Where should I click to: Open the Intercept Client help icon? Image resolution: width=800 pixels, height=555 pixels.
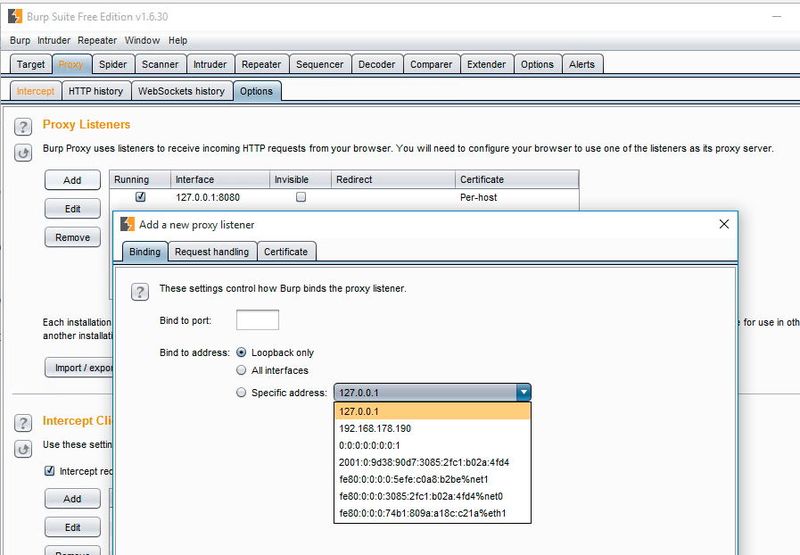pyautogui.click(x=23, y=422)
